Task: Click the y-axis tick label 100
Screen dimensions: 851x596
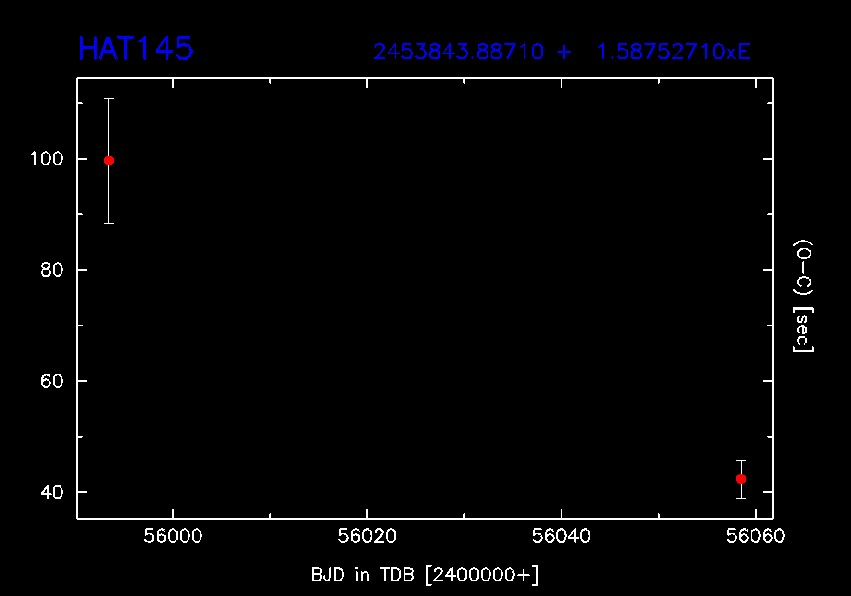Action: pos(48,159)
